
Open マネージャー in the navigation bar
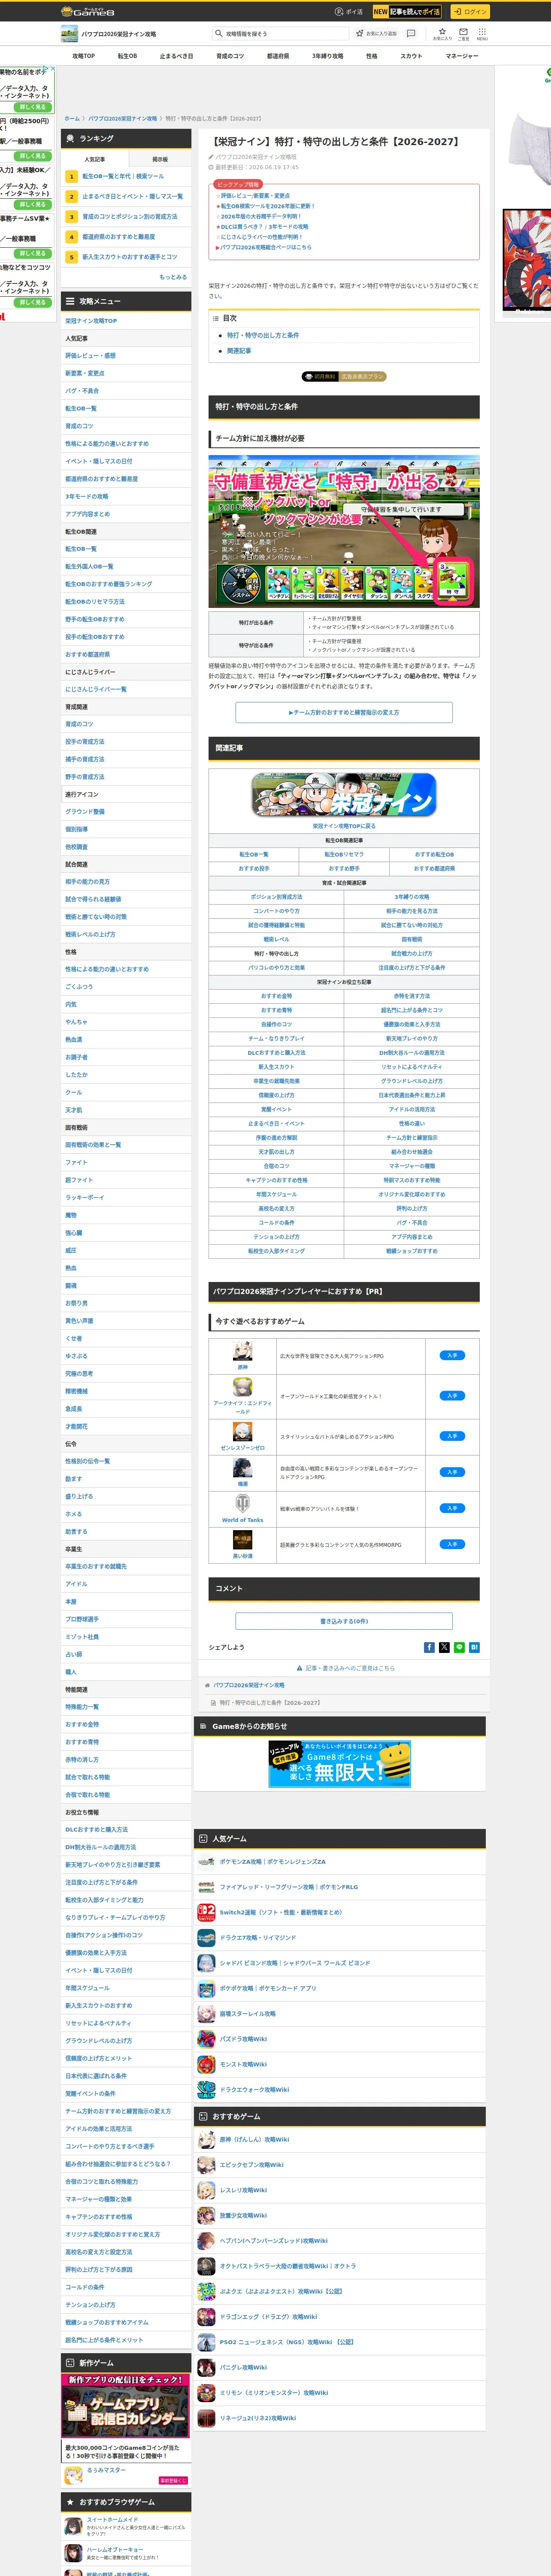462,56
